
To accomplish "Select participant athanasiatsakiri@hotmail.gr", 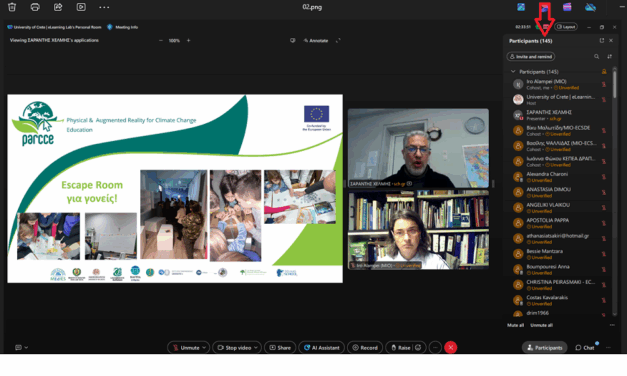I will [559, 238].
